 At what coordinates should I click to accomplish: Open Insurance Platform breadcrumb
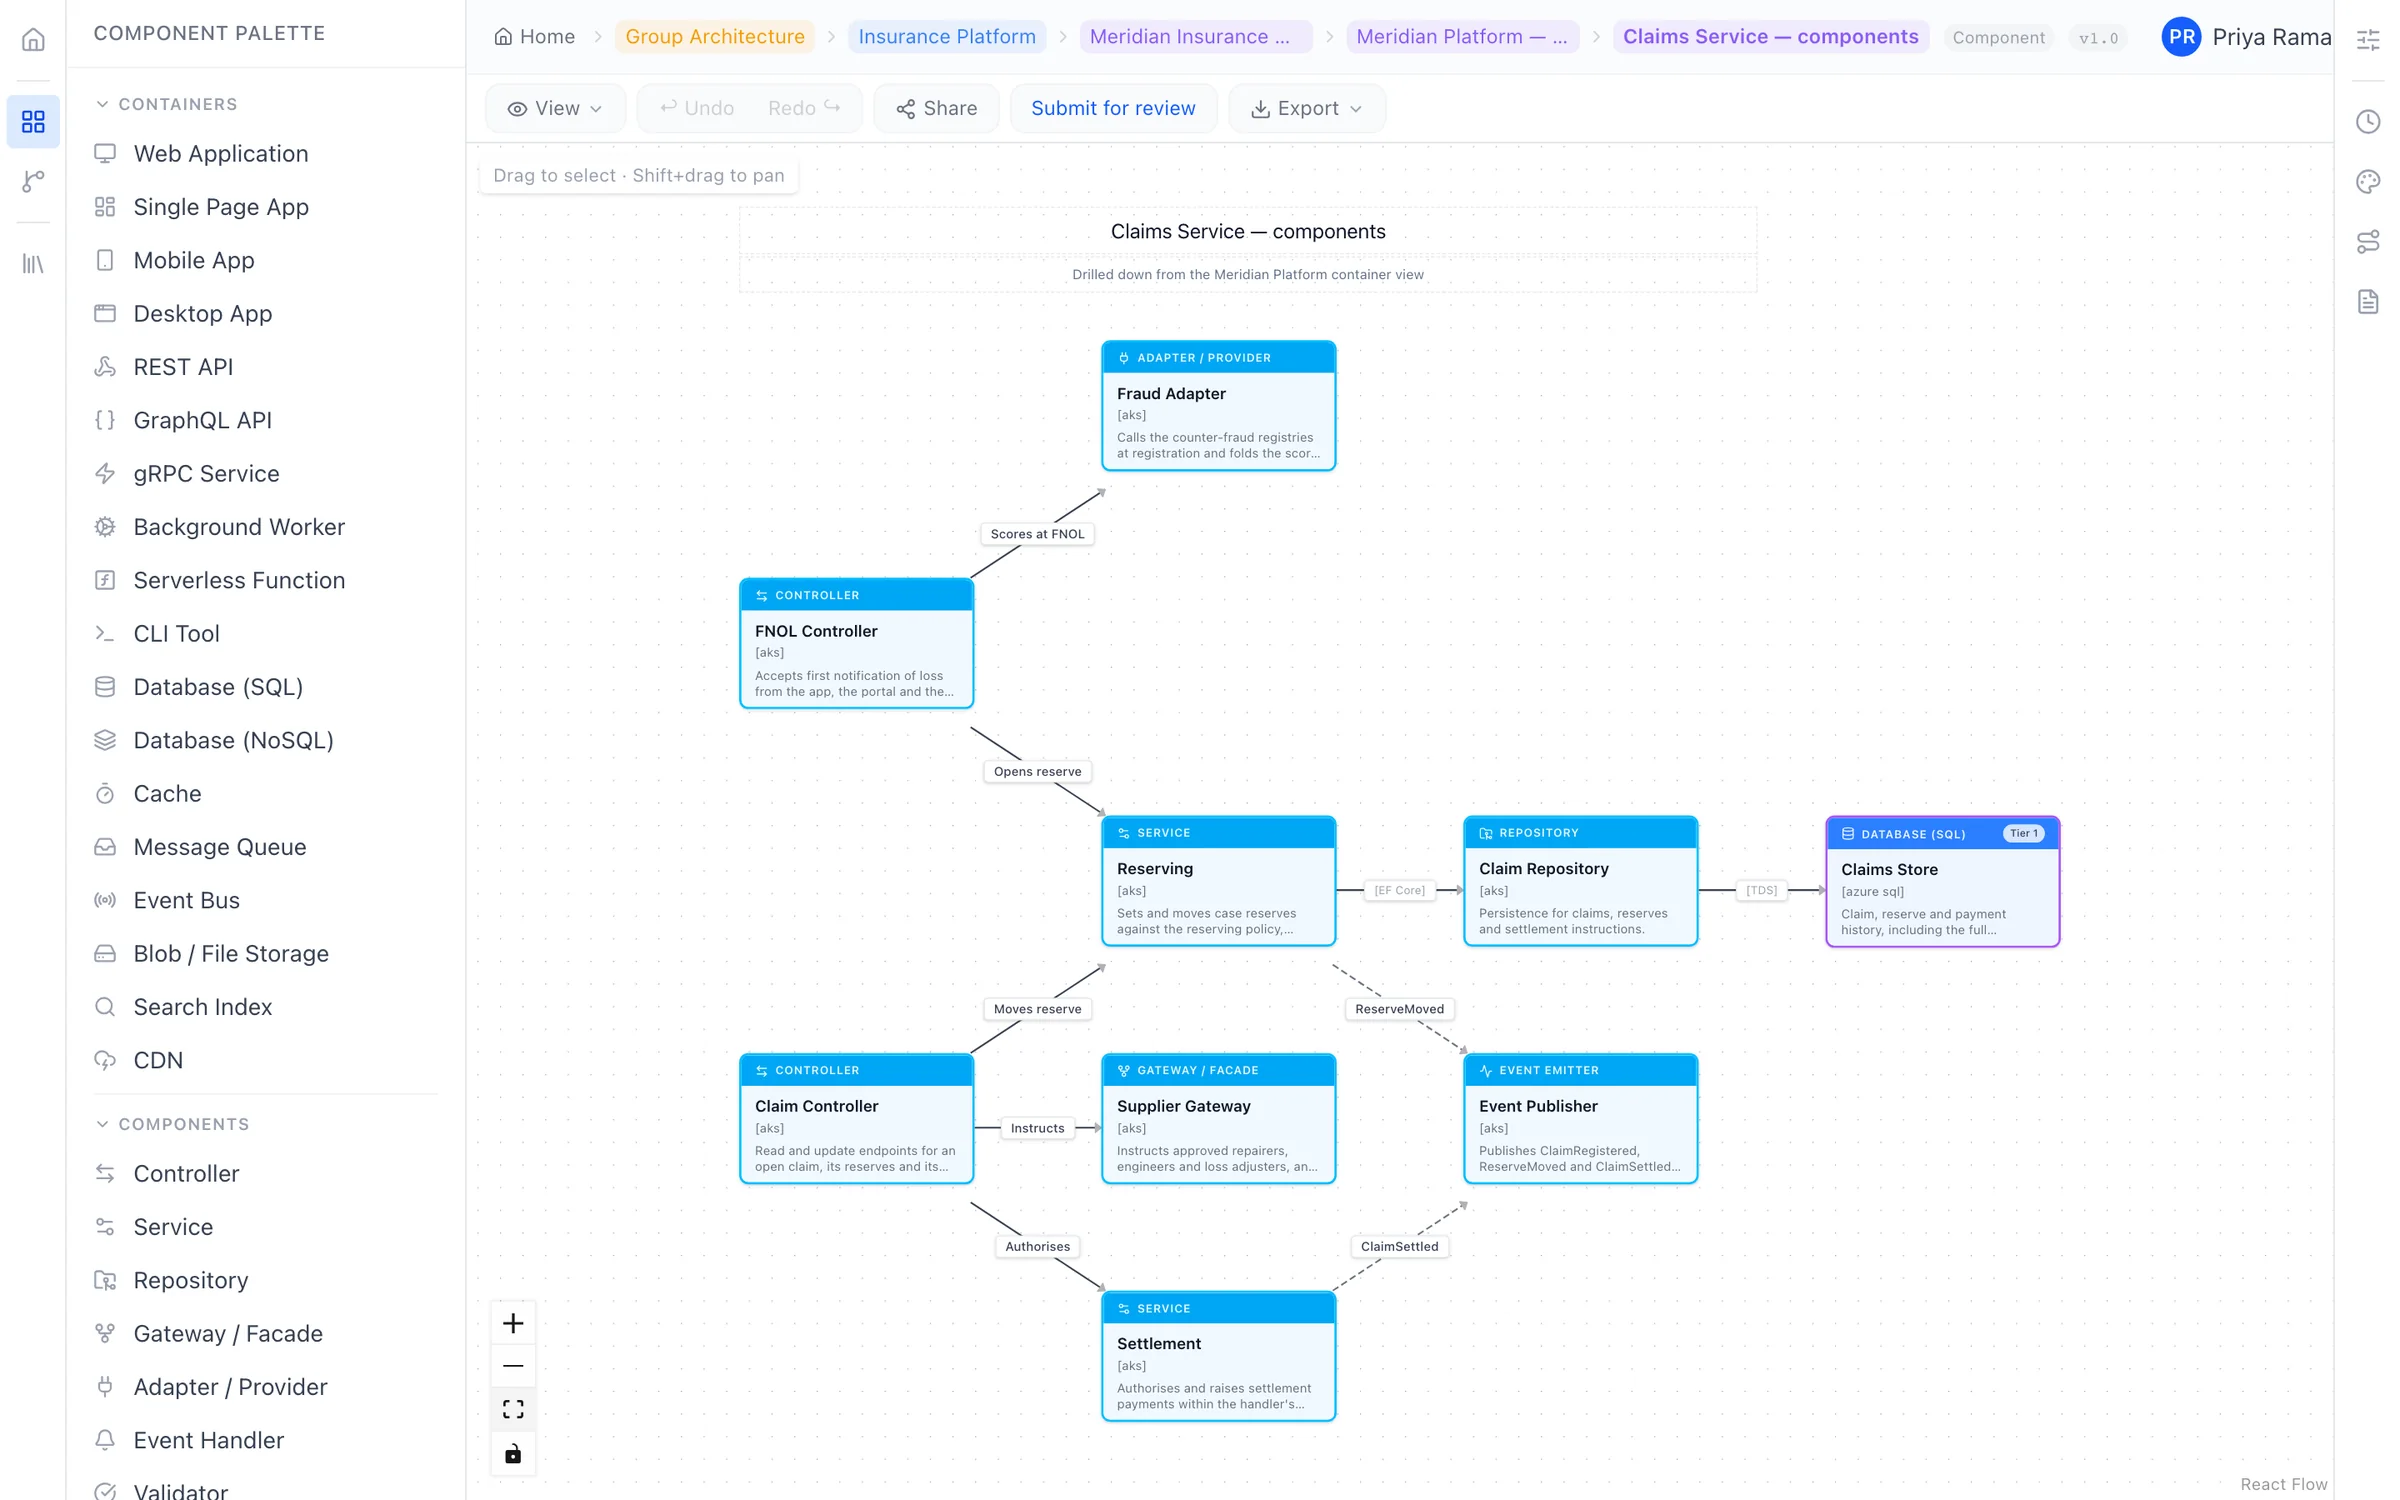click(x=947, y=37)
